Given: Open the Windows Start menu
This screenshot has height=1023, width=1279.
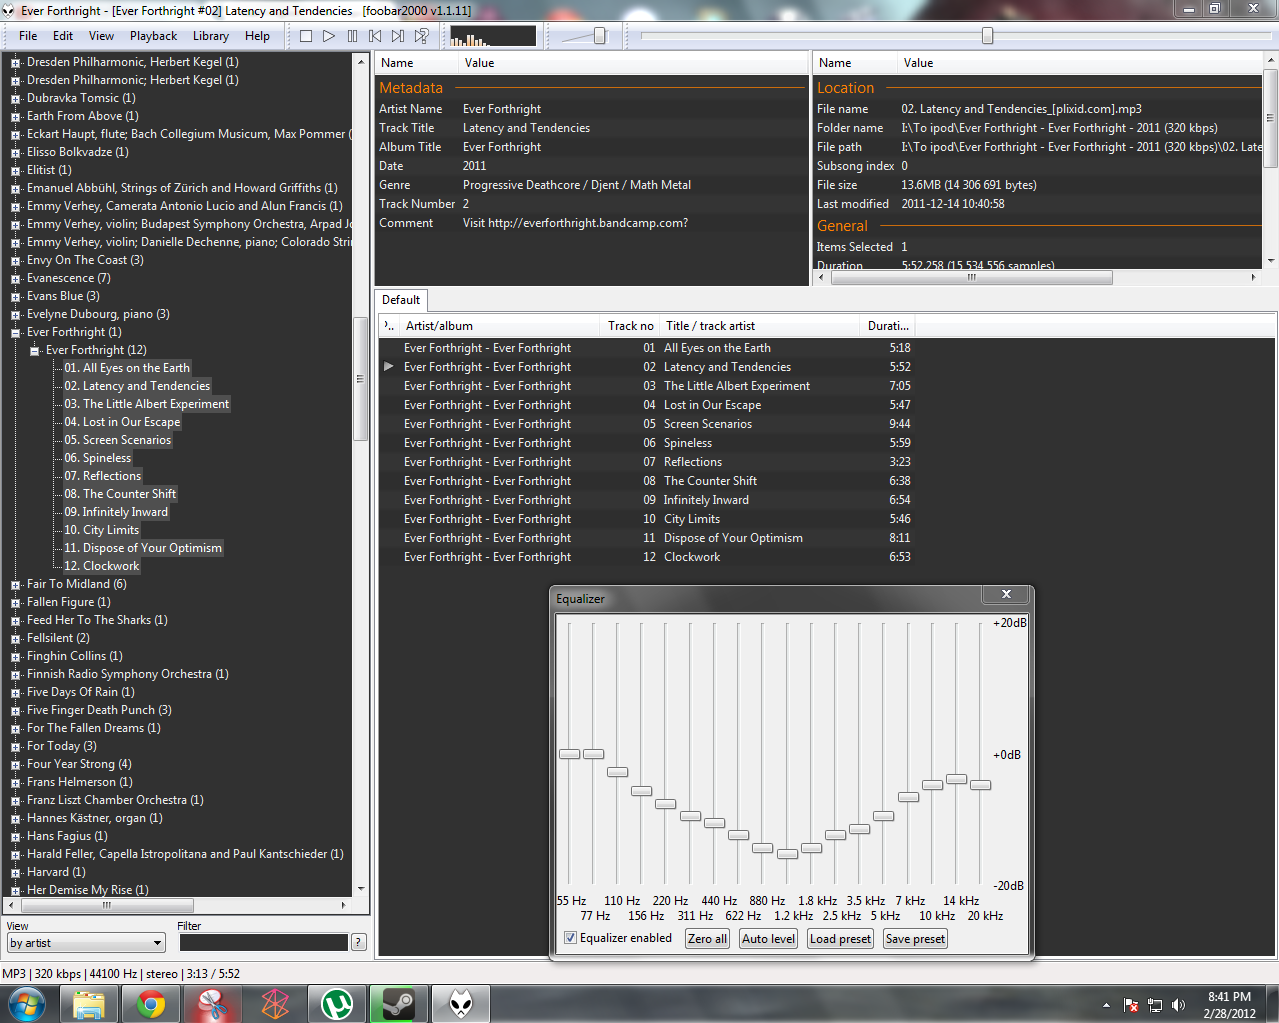Looking at the screenshot, I should click(26, 1004).
